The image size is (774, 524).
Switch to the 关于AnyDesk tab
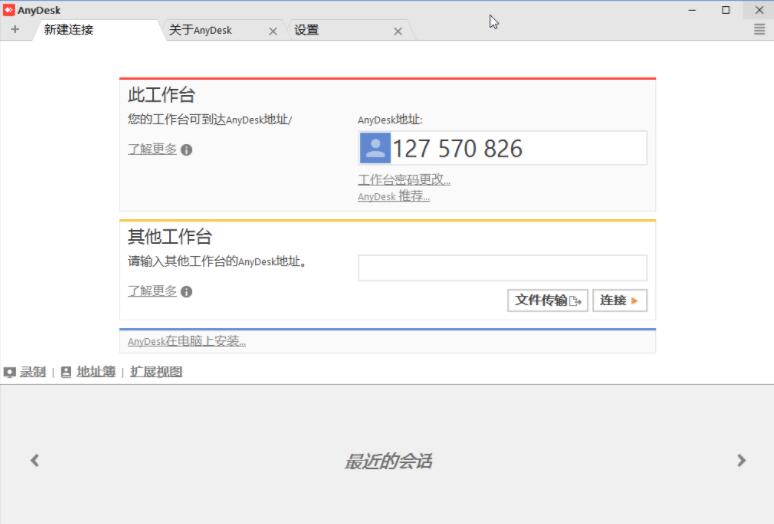coord(225,30)
